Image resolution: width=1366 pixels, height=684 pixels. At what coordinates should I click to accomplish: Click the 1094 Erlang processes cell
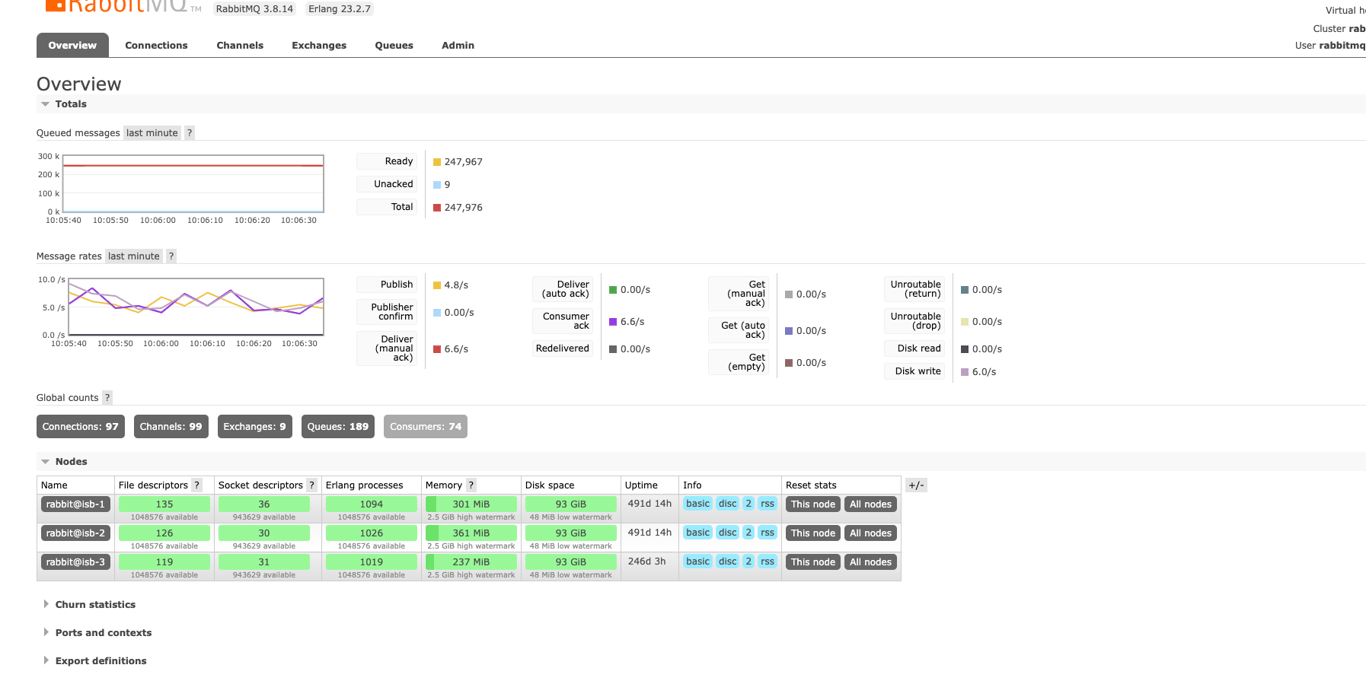371,504
